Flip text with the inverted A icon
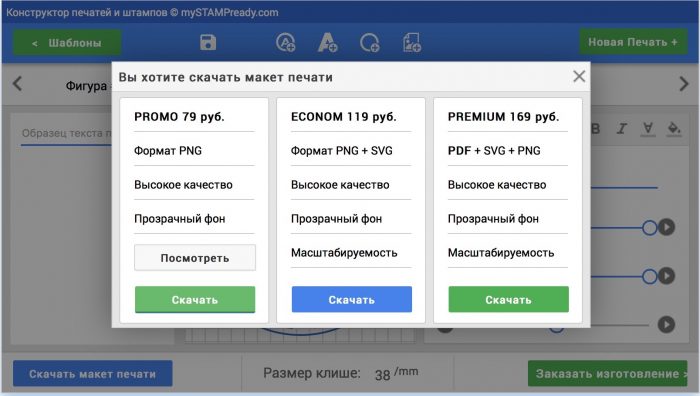 pyautogui.click(x=647, y=129)
